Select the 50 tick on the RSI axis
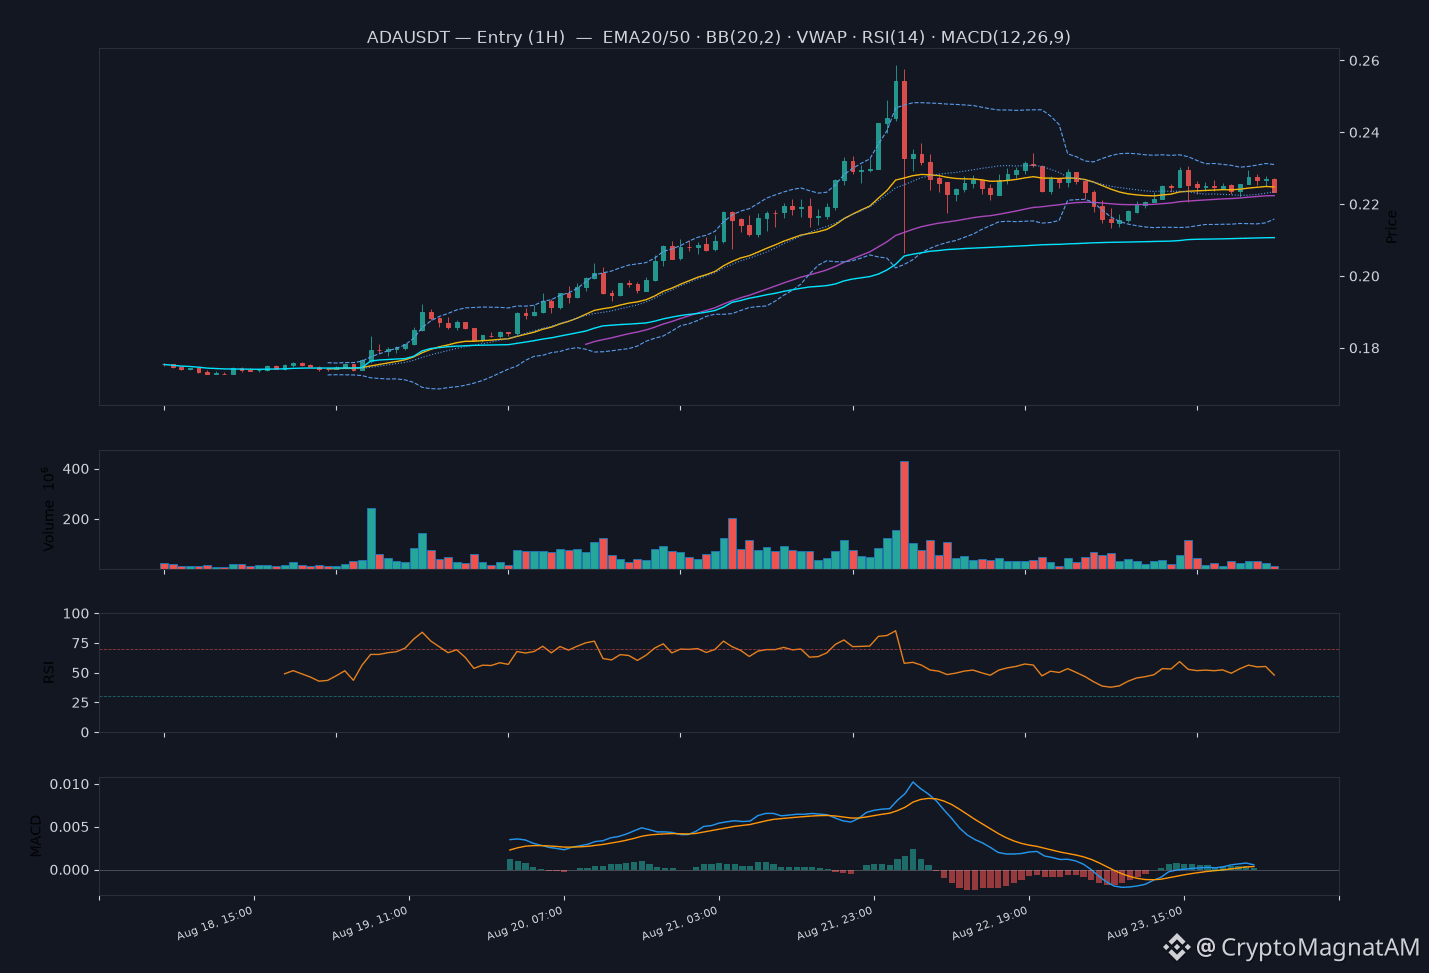Viewport: 1429px width, 973px height. coord(81,673)
